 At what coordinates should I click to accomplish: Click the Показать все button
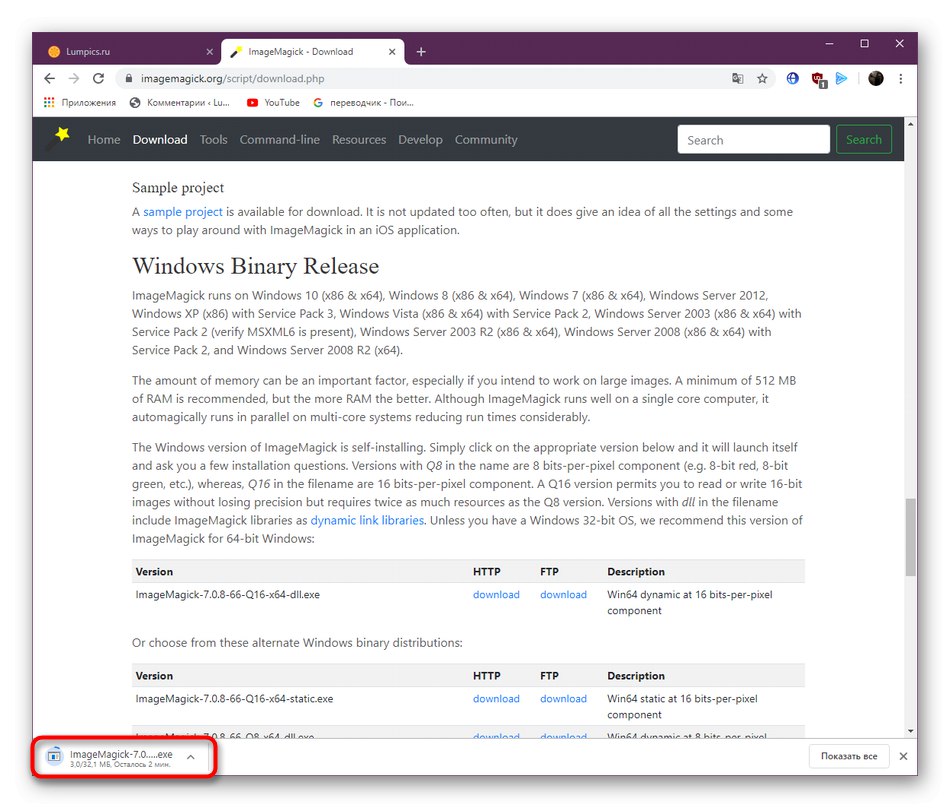tap(849, 756)
